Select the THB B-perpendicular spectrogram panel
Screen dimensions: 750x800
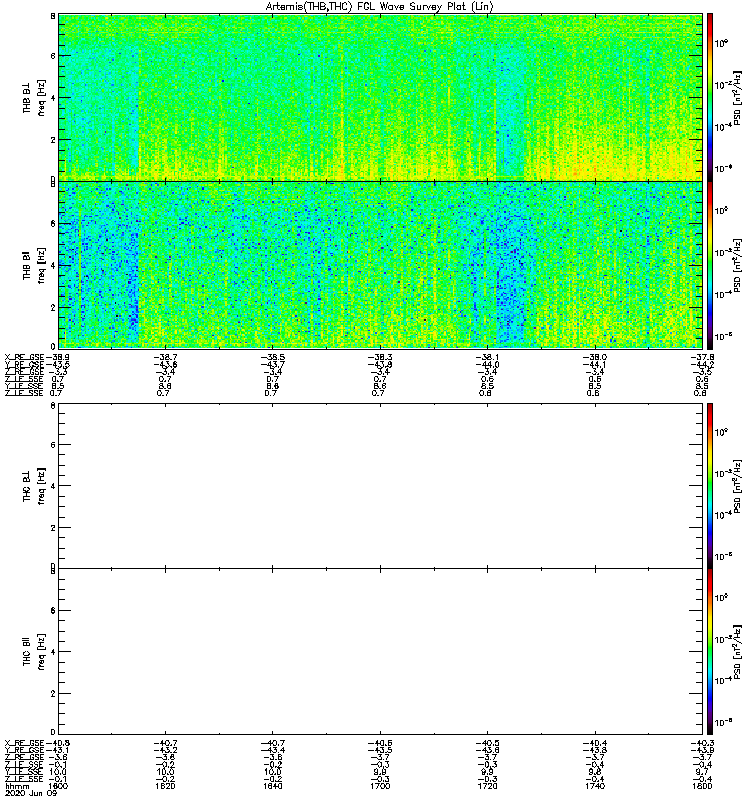click(x=381, y=97)
